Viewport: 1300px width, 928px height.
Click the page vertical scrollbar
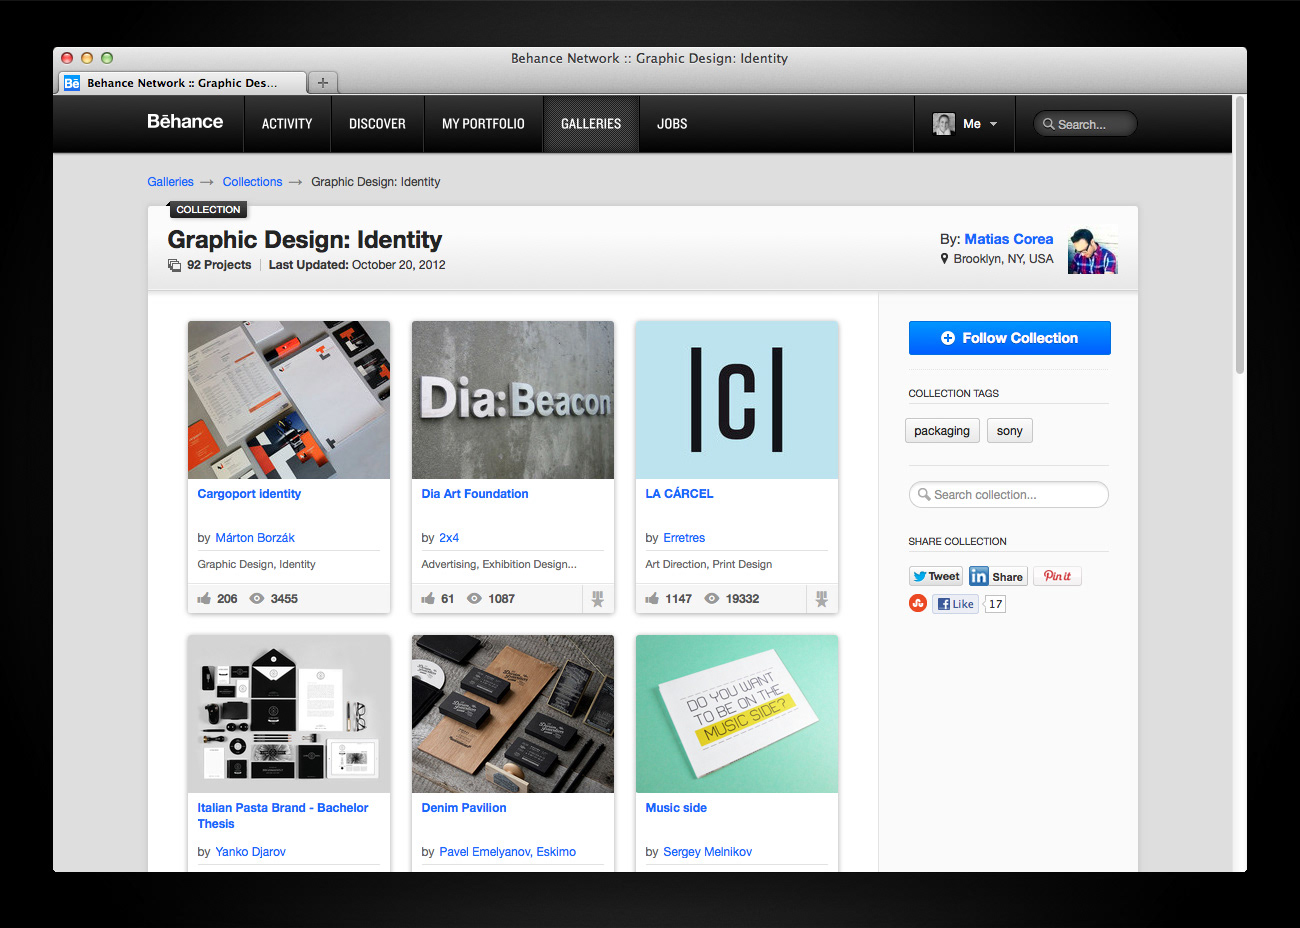click(x=1240, y=236)
